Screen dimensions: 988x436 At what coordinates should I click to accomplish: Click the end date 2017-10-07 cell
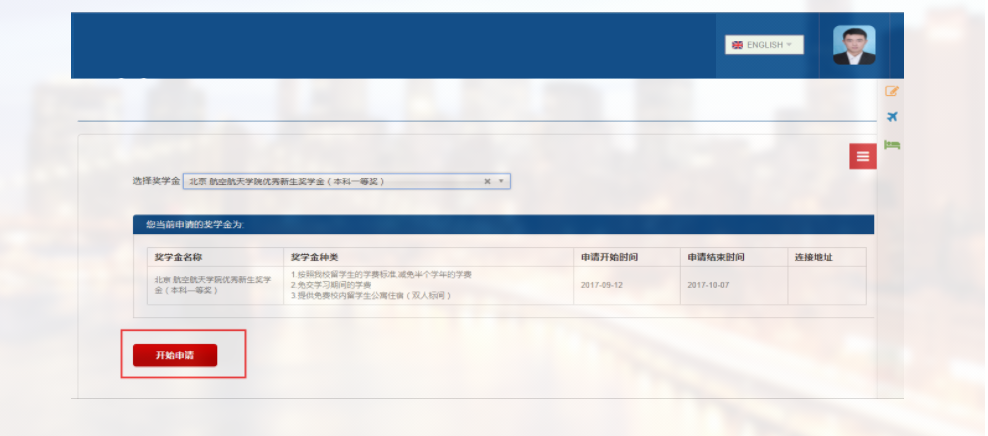tap(709, 285)
